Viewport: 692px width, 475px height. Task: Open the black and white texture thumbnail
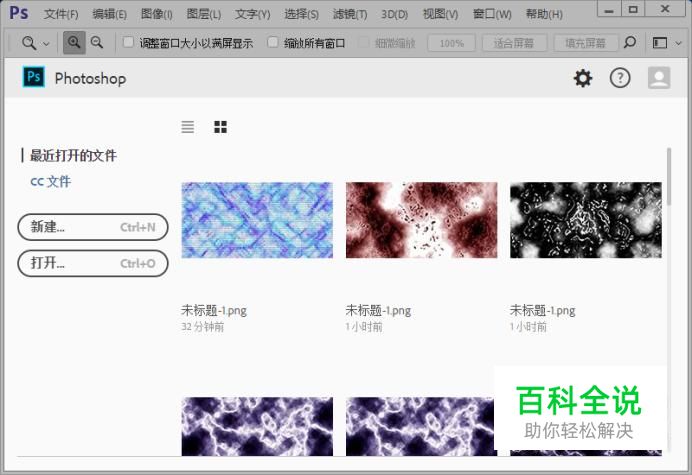tap(586, 220)
